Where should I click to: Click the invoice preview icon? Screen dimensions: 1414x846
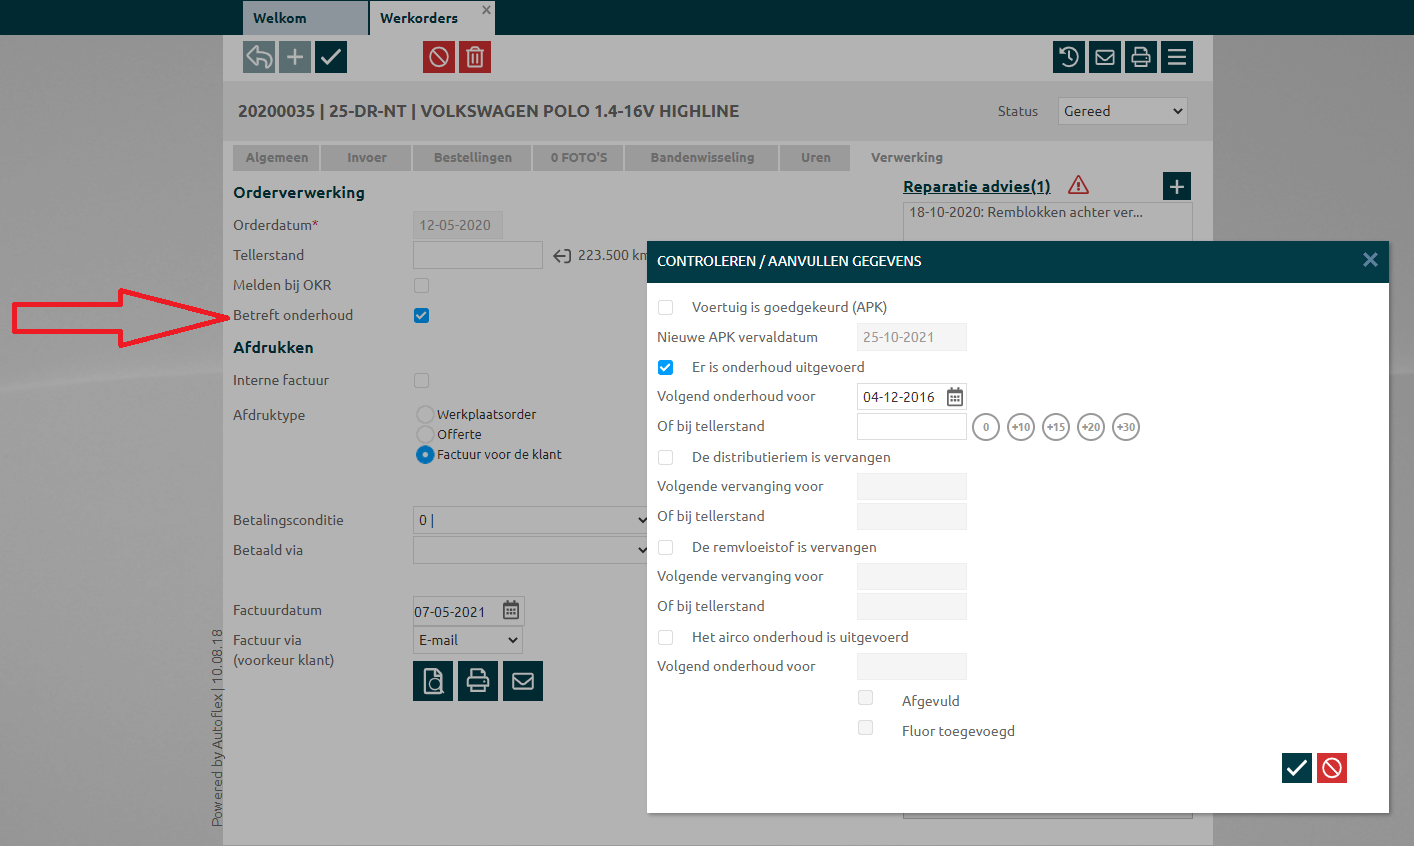(x=433, y=681)
